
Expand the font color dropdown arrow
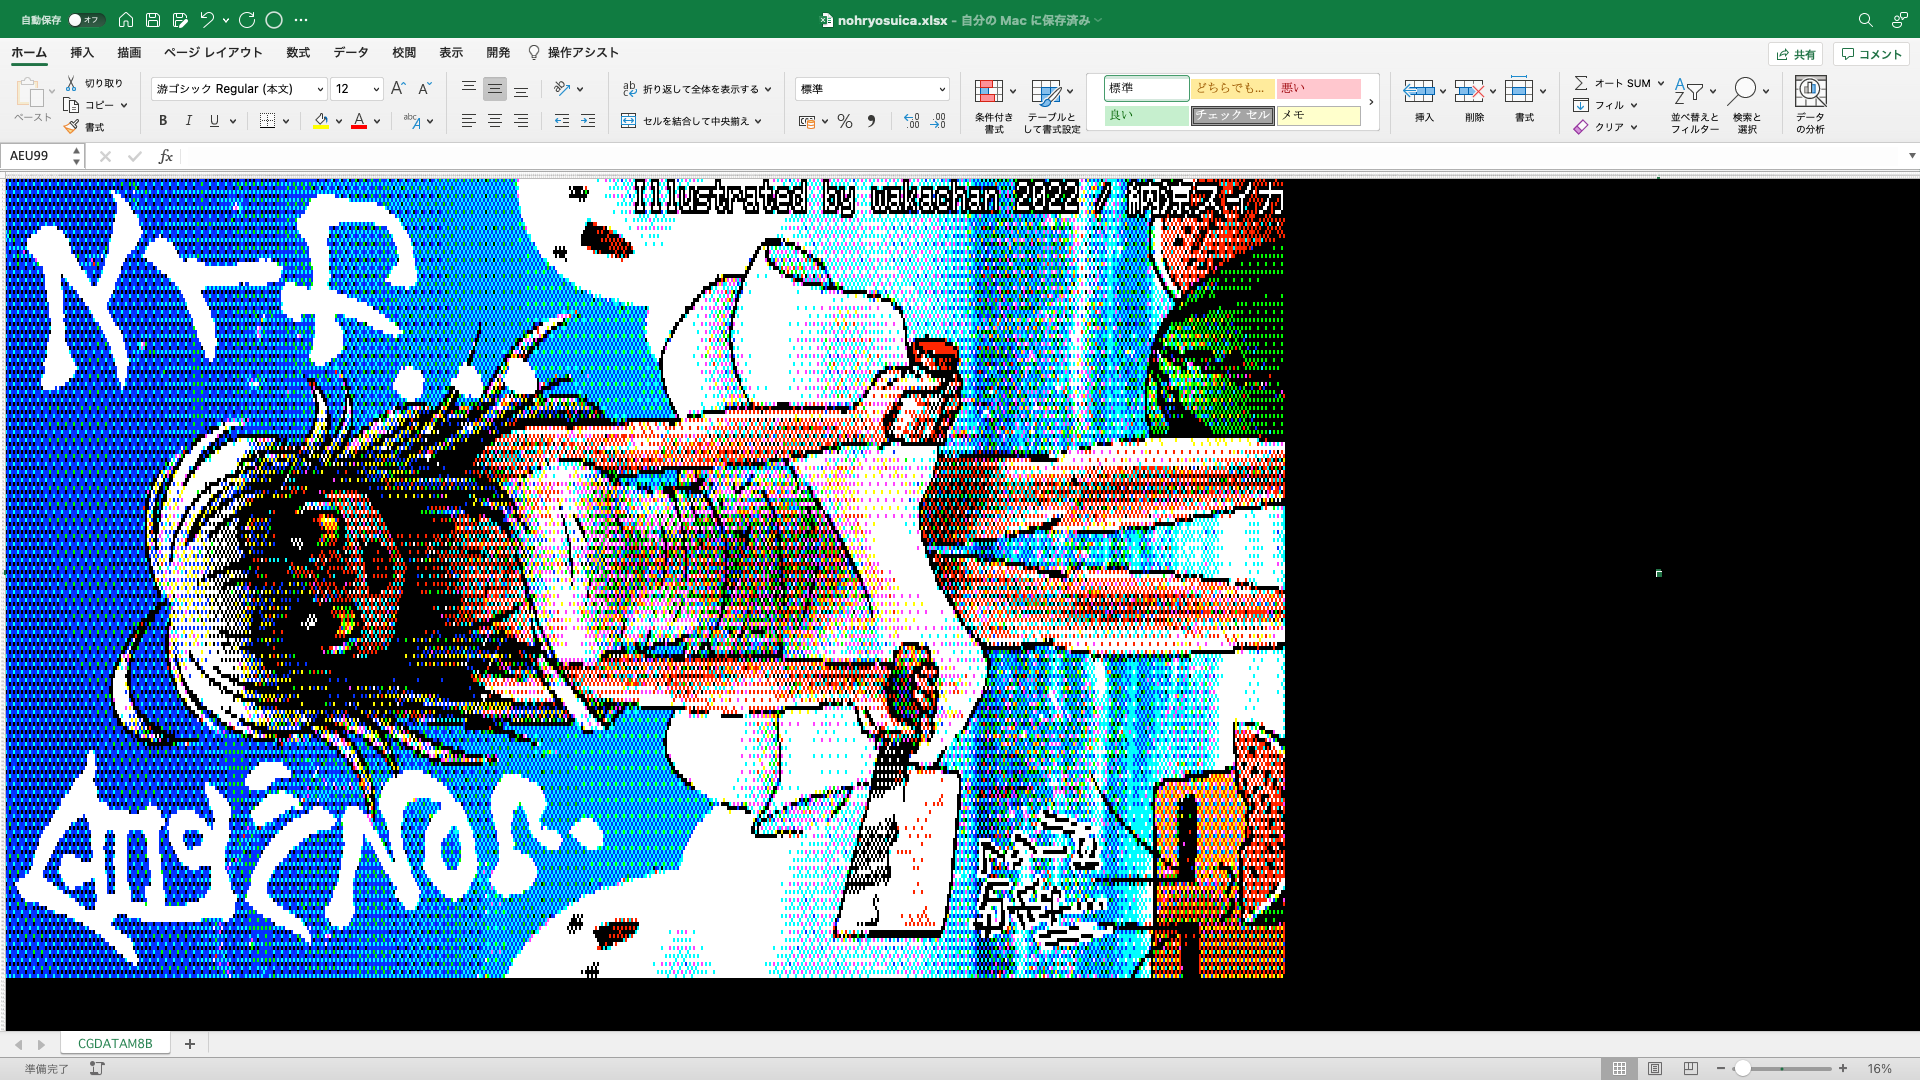click(377, 121)
